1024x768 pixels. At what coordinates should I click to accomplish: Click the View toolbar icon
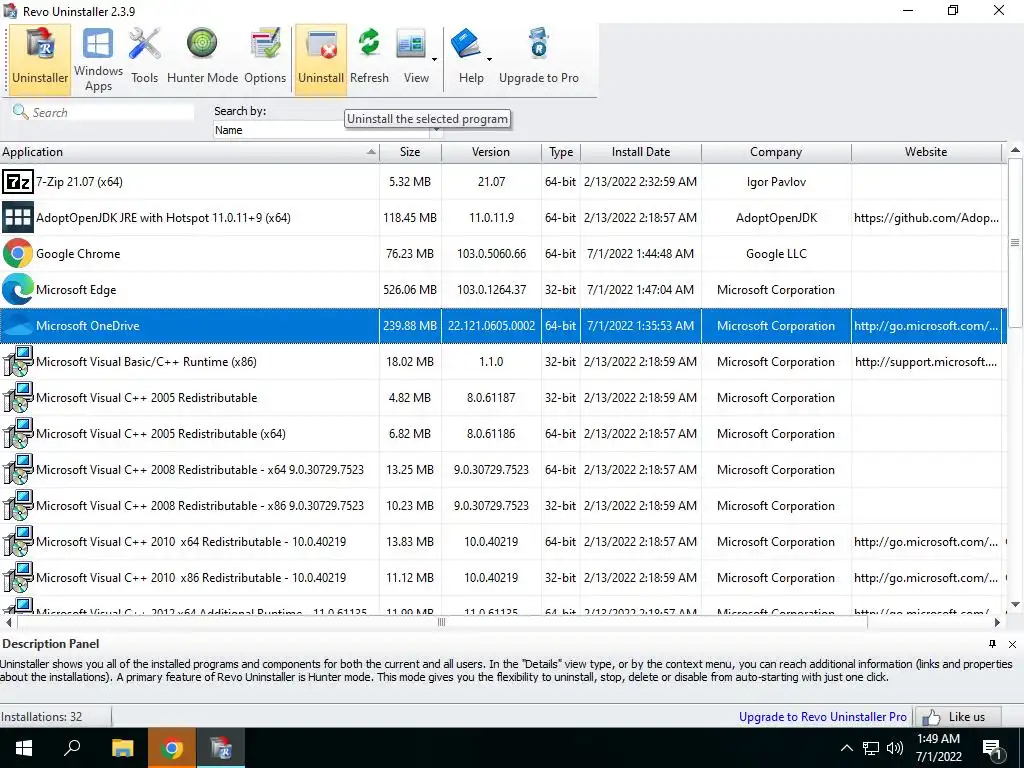(x=411, y=44)
